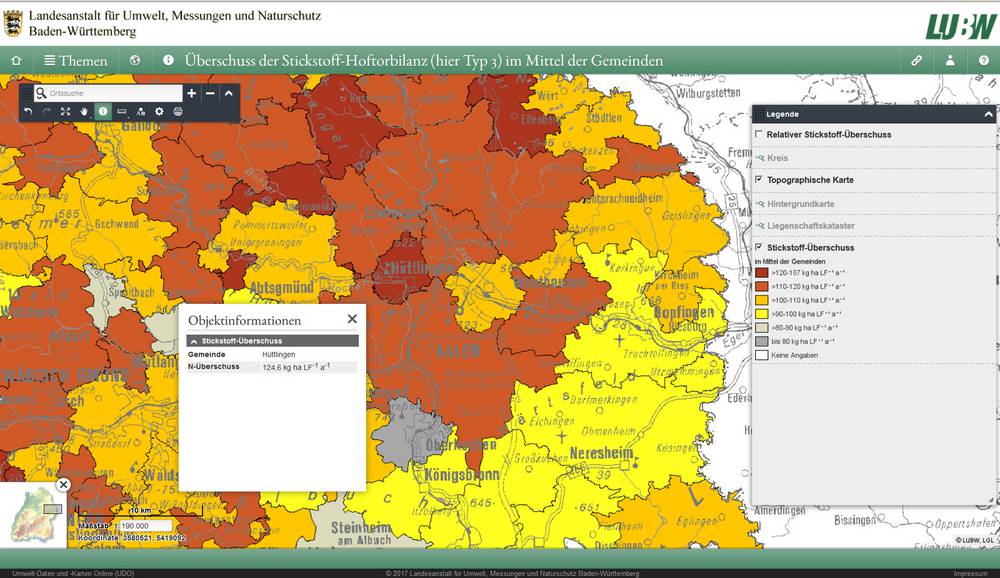Zoom in with the plus button
The height and width of the screenshot is (578, 1000).
192,93
